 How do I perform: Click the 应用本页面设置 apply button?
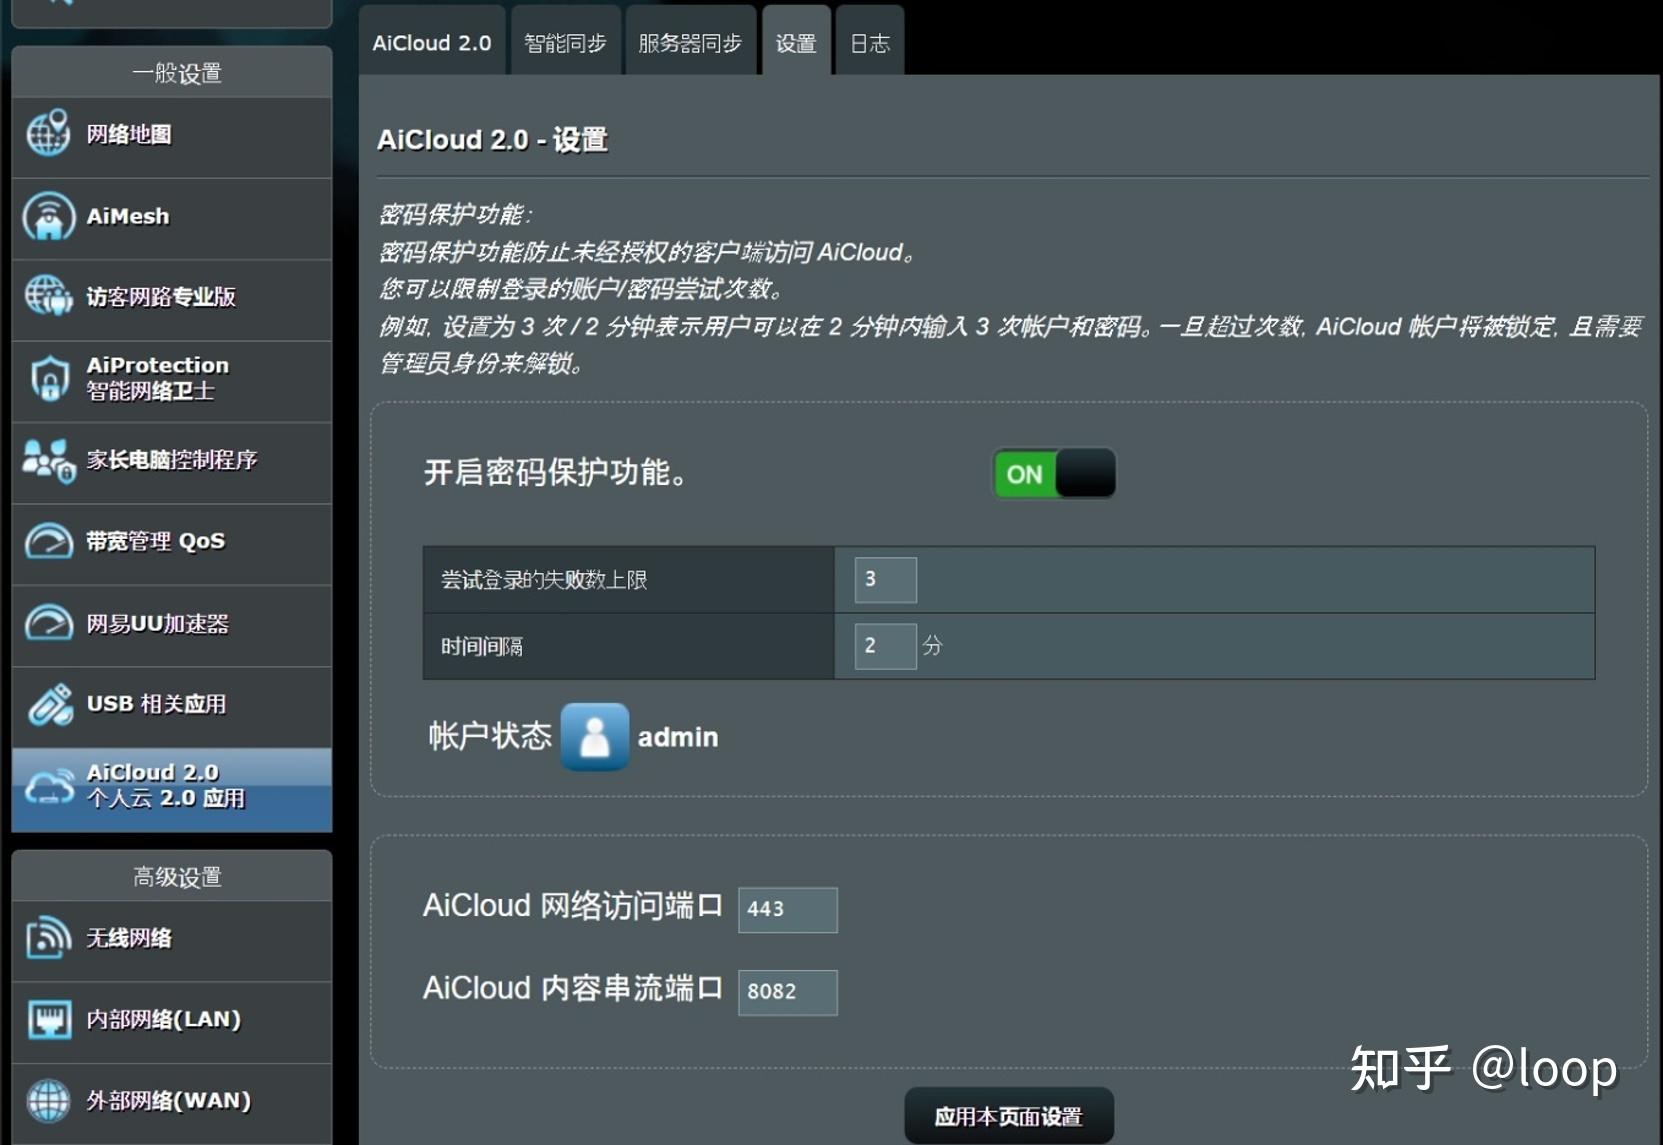click(x=1008, y=1113)
